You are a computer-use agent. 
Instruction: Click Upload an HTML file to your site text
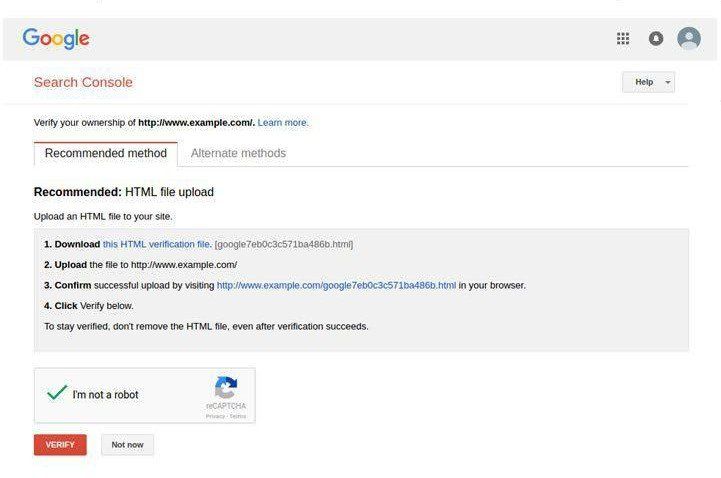(x=103, y=216)
